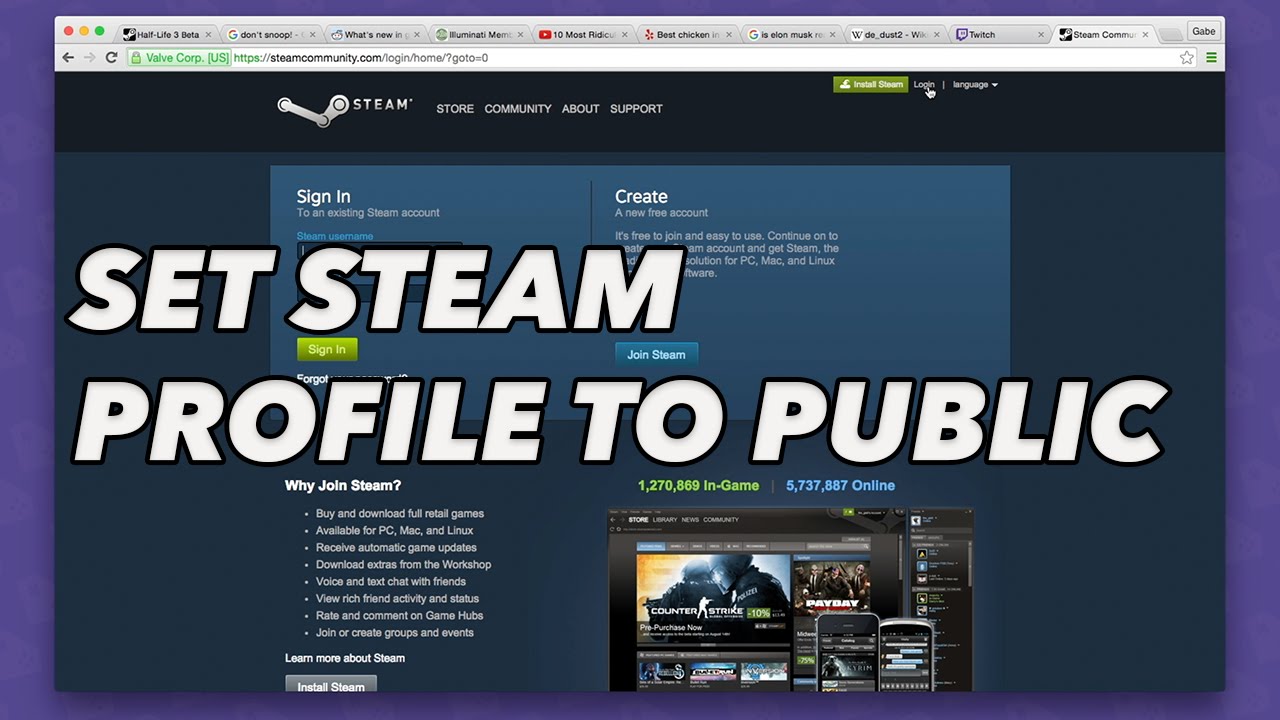
Task: Click the Create panel heading
Action: (x=641, y=197)
